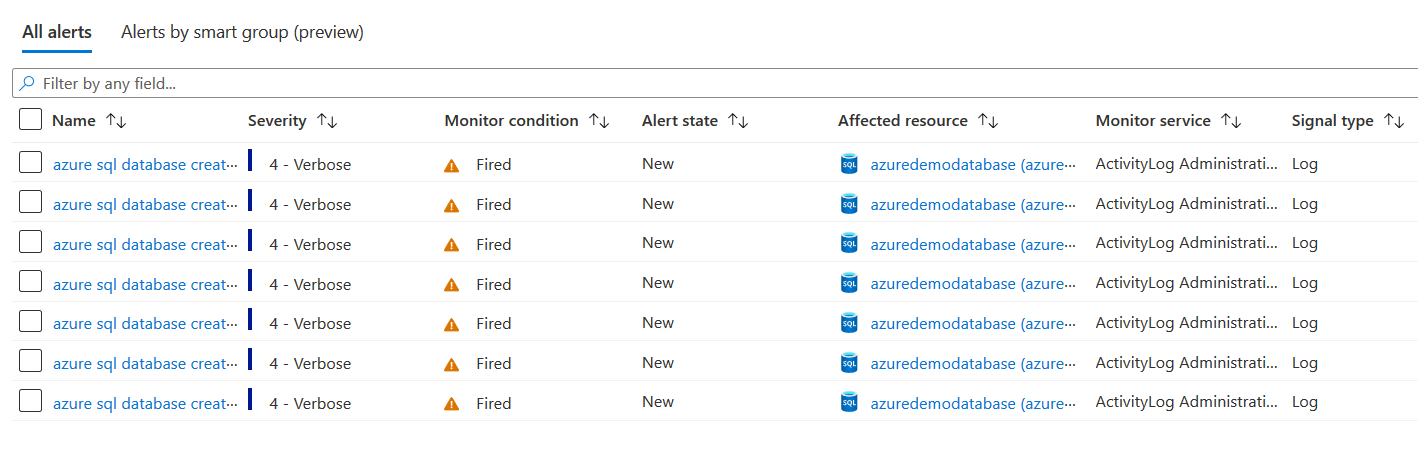Sort by Monitor service column arrows
Image resolution: width=1418 pixels, height=450 pixels.
point(1231,121)
